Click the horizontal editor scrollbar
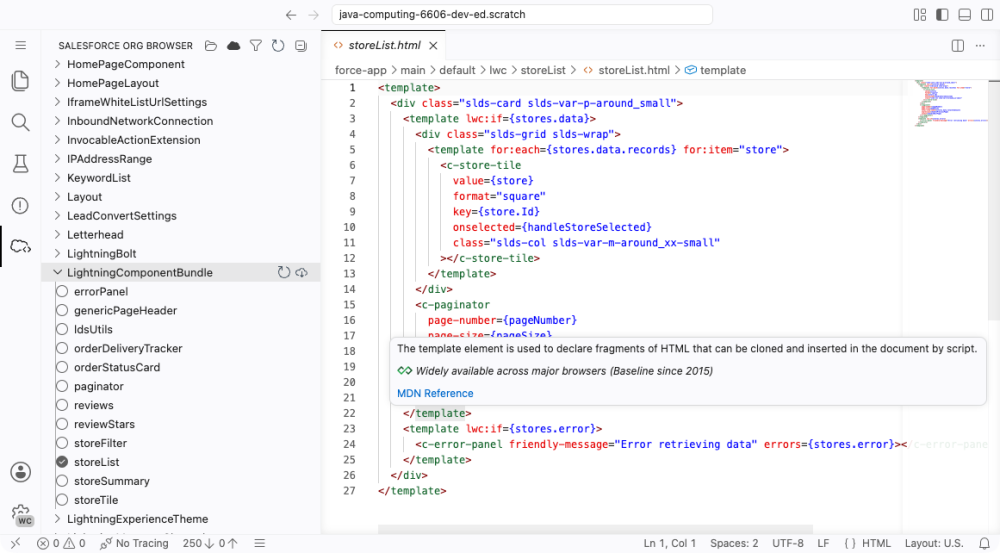The width and height of the screenshot is (1000, 553). tap(595, 529)
